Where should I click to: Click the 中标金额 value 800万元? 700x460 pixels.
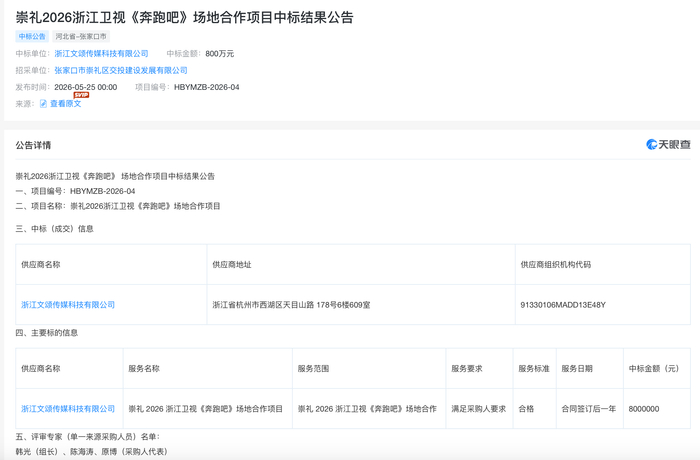pos(220,54)
